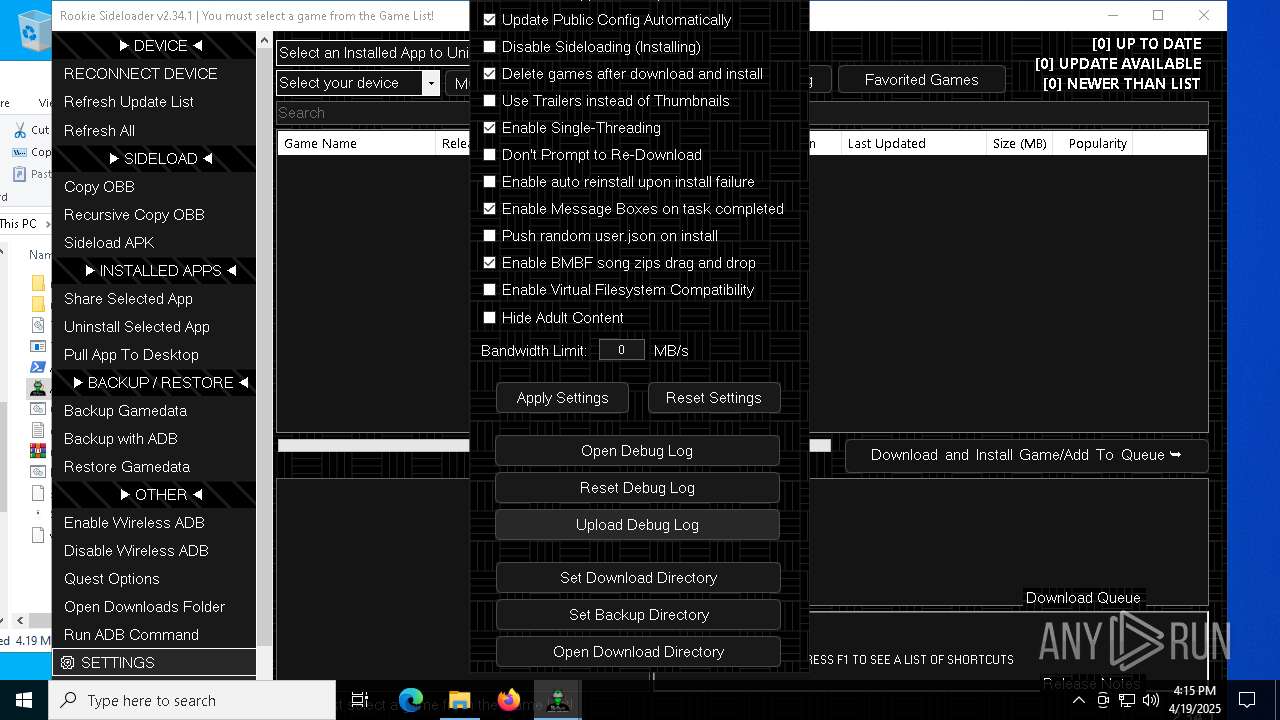Sort by Size (MB) column

tap(1019, 144)
